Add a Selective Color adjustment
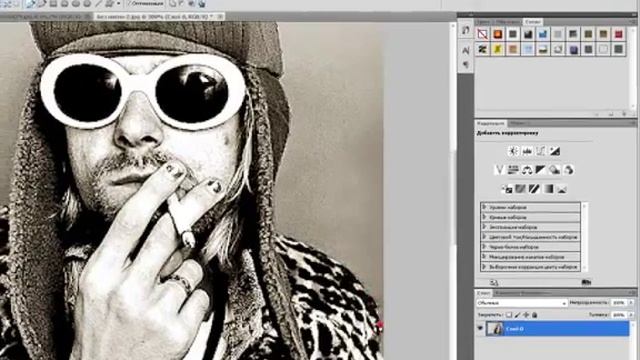The height and width of the screenshot is (360, 640). (562, 189)
